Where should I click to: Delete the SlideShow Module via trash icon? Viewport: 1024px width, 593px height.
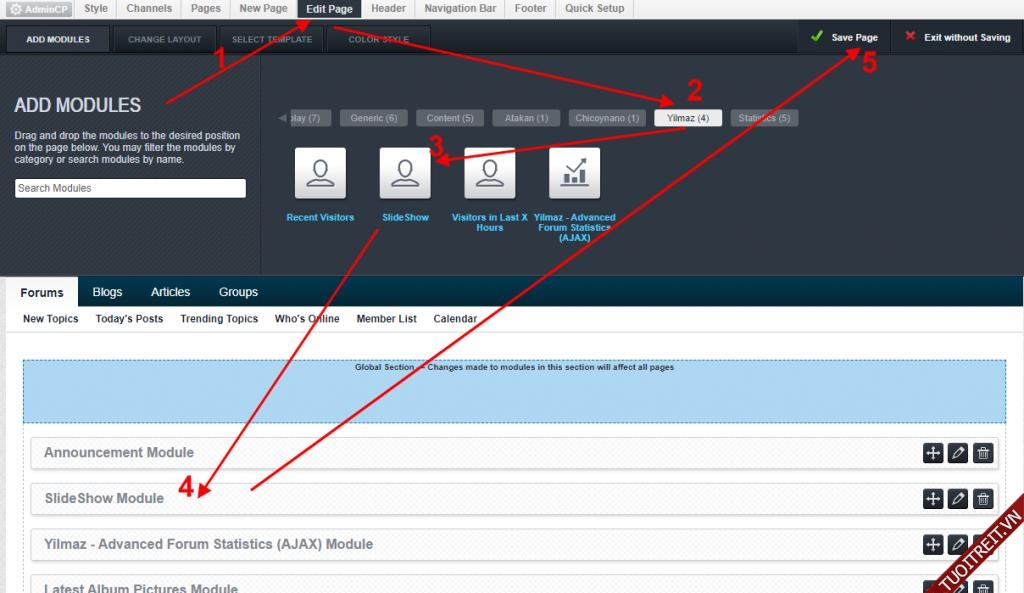tap(983, 499)
